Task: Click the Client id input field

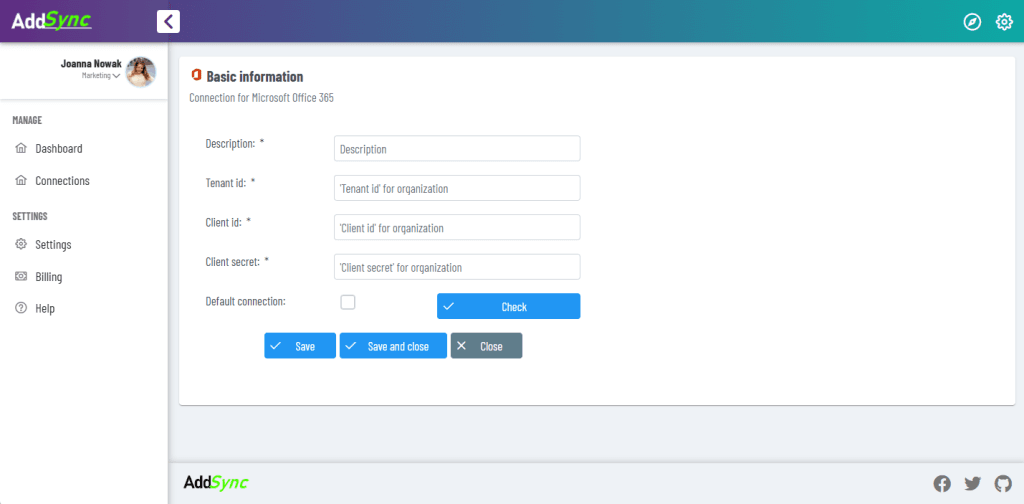Action: coord(457,228)
